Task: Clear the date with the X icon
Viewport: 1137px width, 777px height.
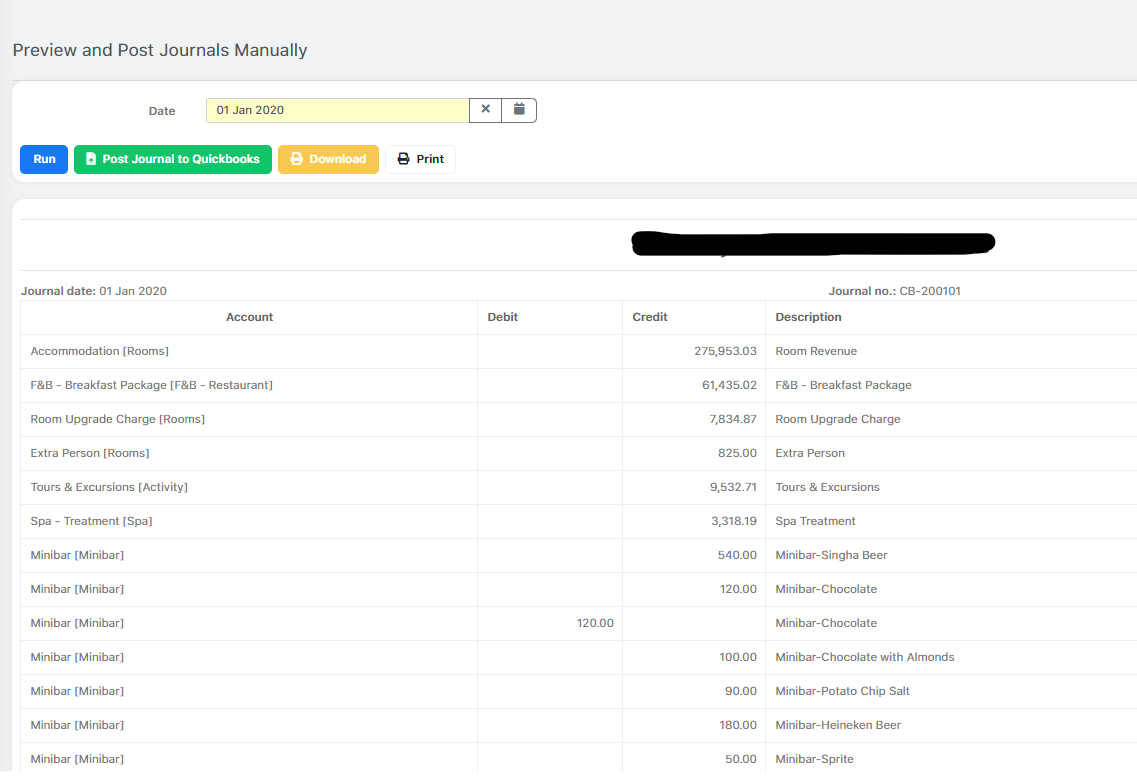Action: (x=485, y=110)
